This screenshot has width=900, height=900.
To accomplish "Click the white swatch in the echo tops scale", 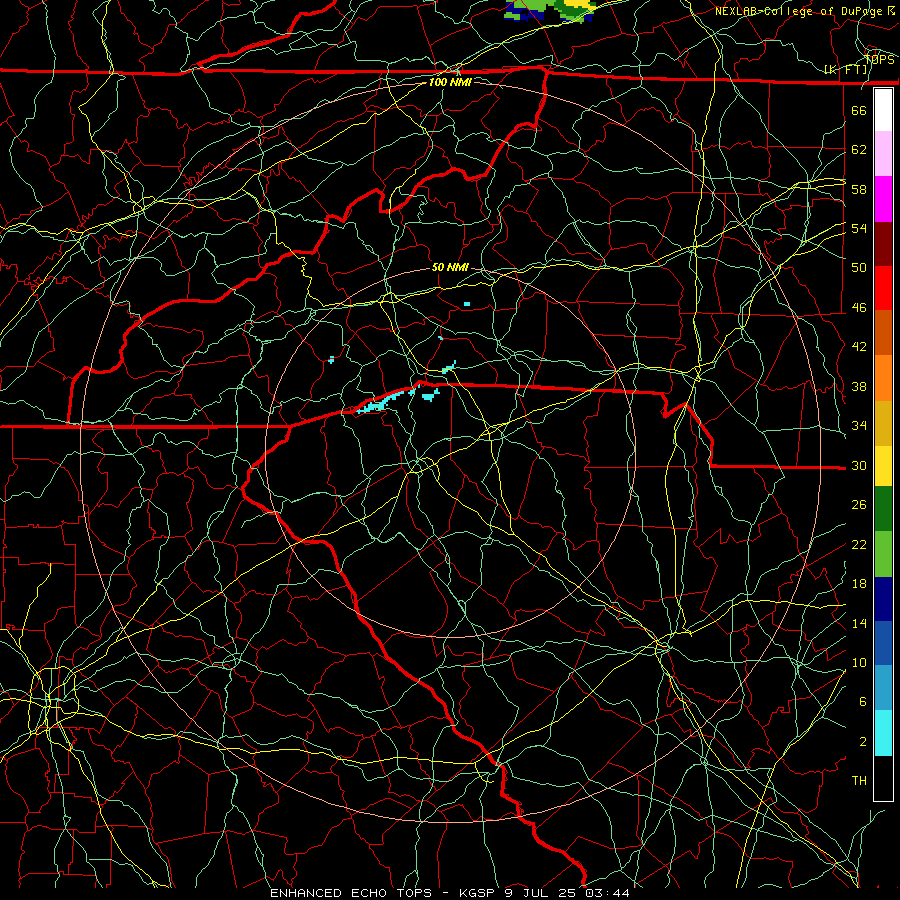I will coord(883,110).
